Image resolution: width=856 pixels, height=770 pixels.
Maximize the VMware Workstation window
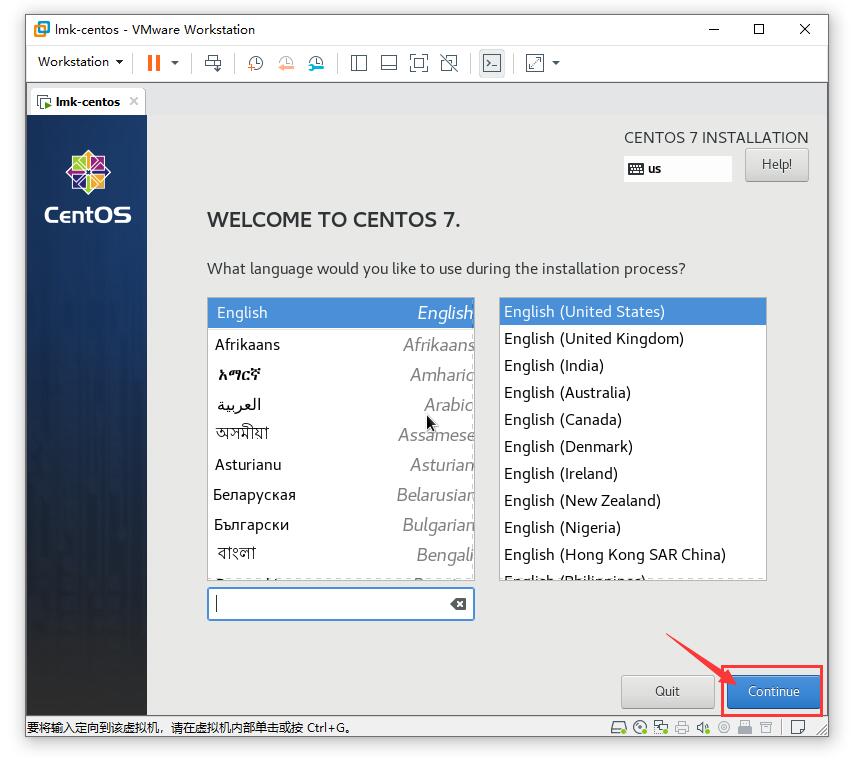(x=759, y=29)
